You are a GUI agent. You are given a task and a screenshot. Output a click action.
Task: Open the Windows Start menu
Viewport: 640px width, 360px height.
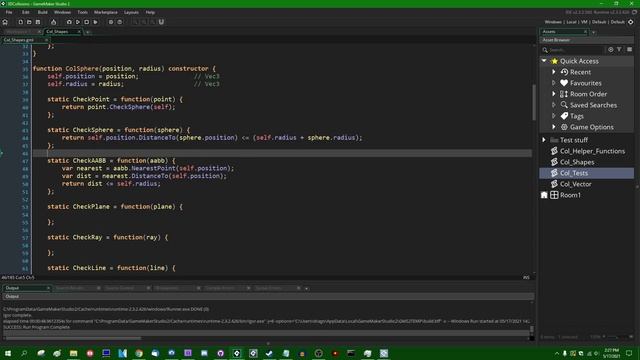(8, 353)
